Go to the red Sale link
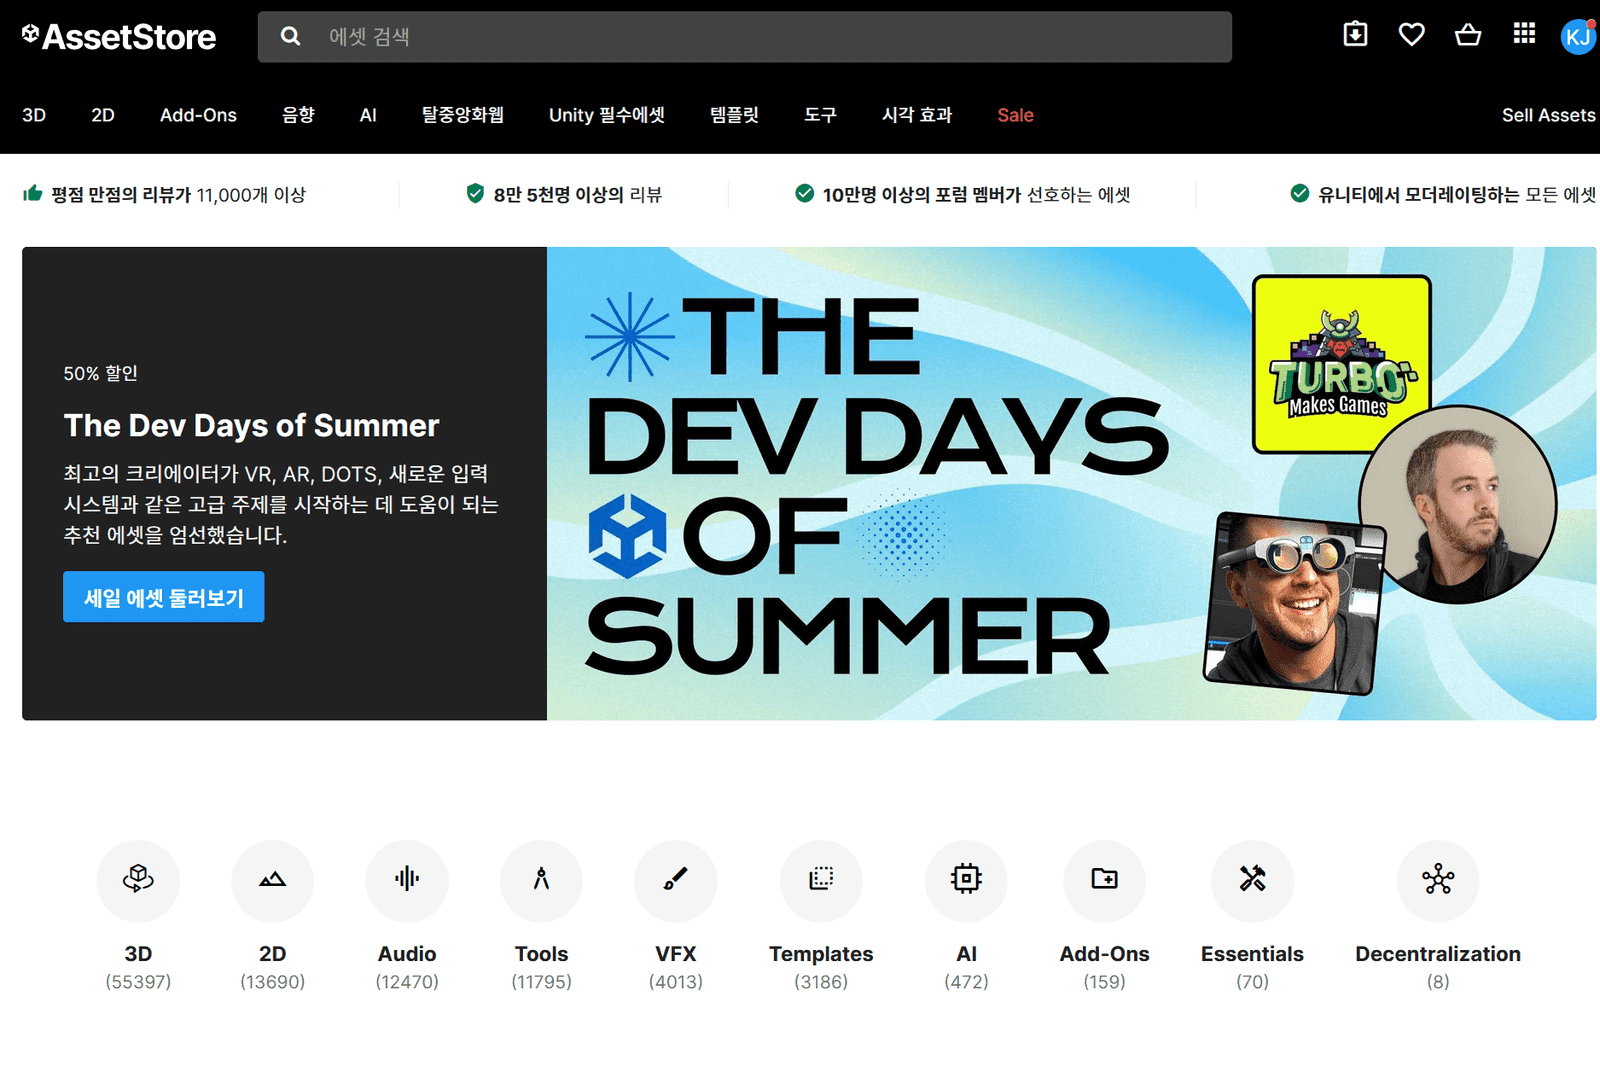Screen dimensions: 1600x1068 tap(1015, 115)
